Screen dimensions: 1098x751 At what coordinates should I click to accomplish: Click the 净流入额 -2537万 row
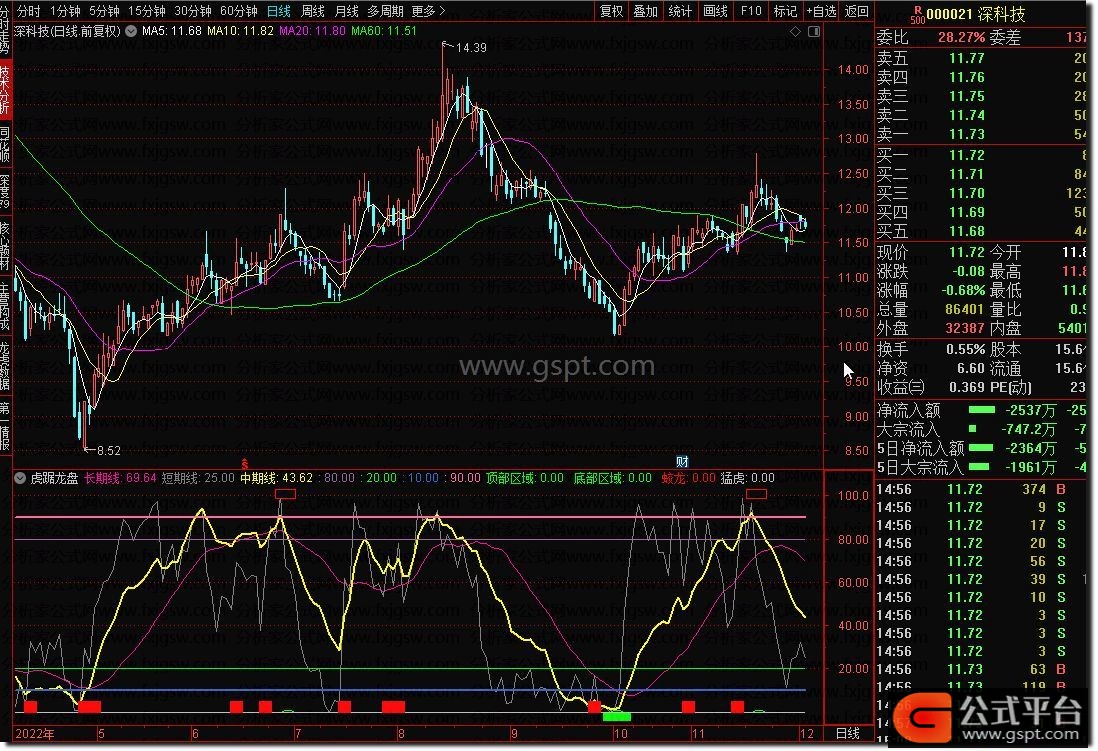pos(981,410)
